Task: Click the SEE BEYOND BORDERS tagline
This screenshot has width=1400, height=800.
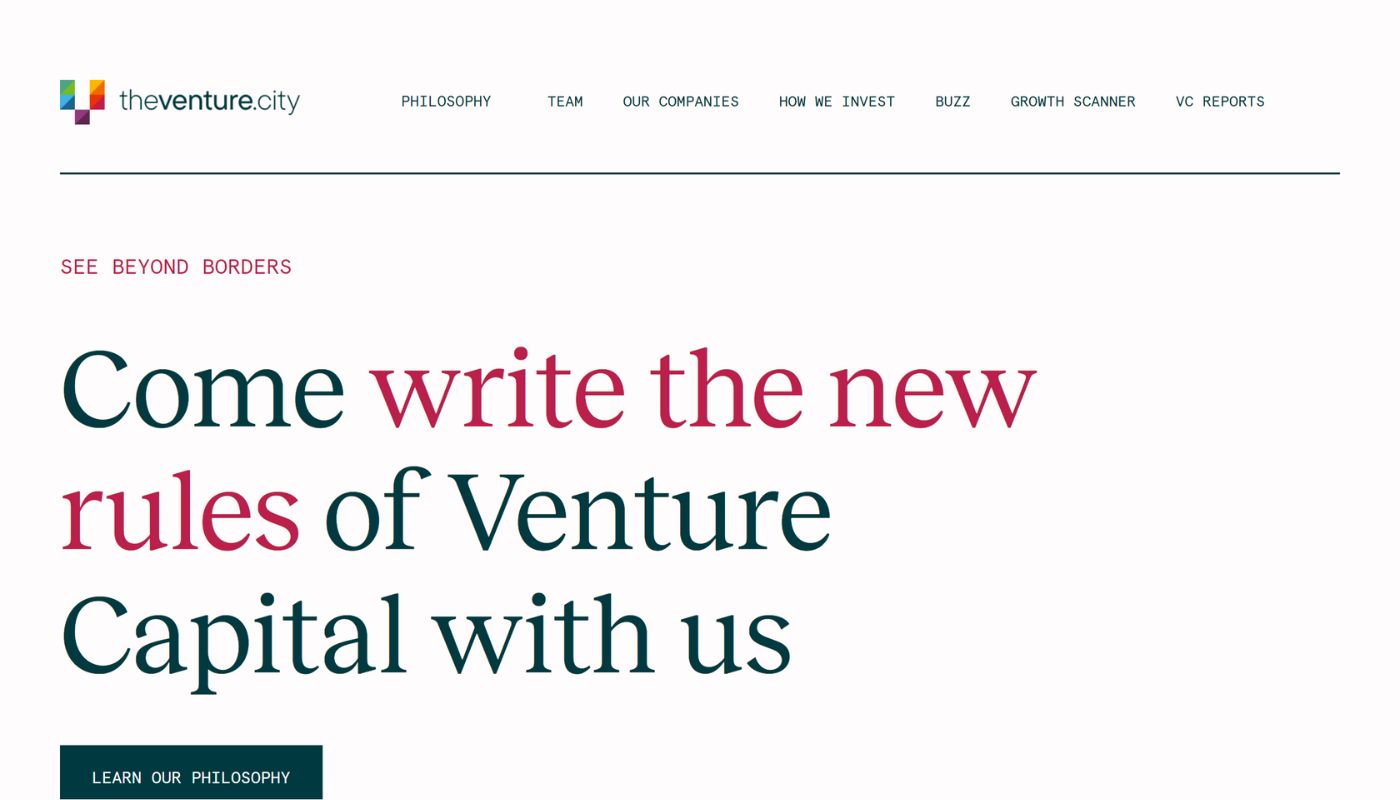Action: click(x=175, y=266)
